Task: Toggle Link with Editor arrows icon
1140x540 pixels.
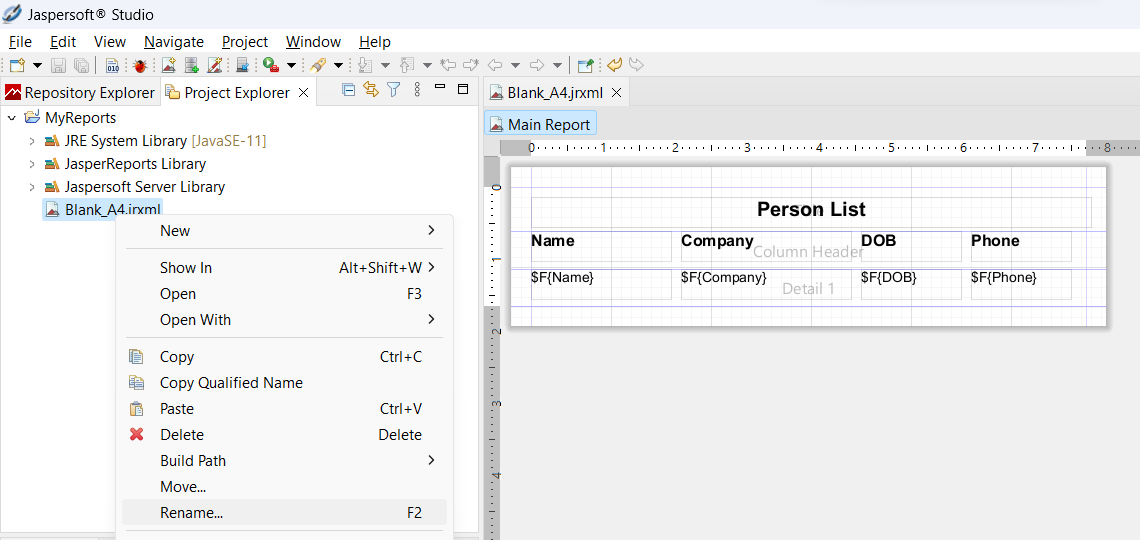Action: [371, 91]
